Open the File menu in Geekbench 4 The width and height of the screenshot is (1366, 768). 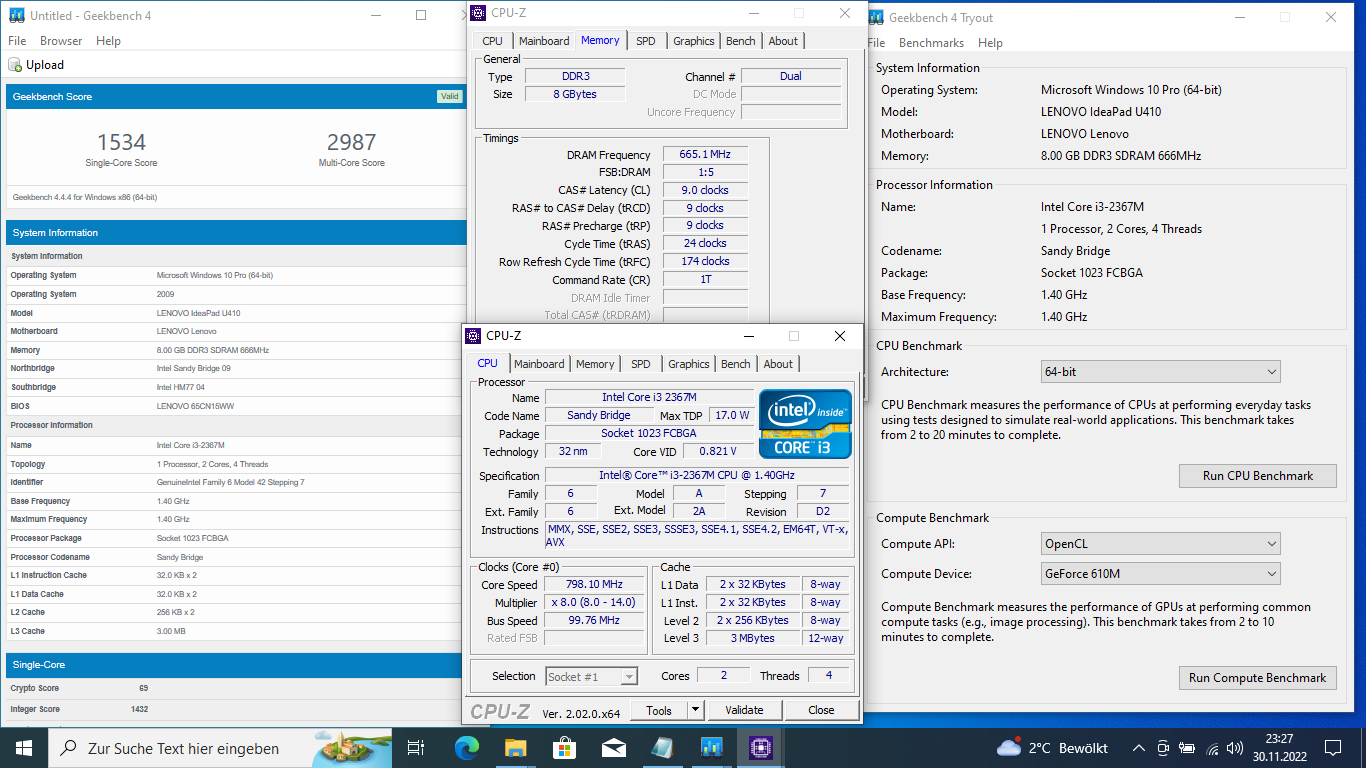tap(17, 41)
